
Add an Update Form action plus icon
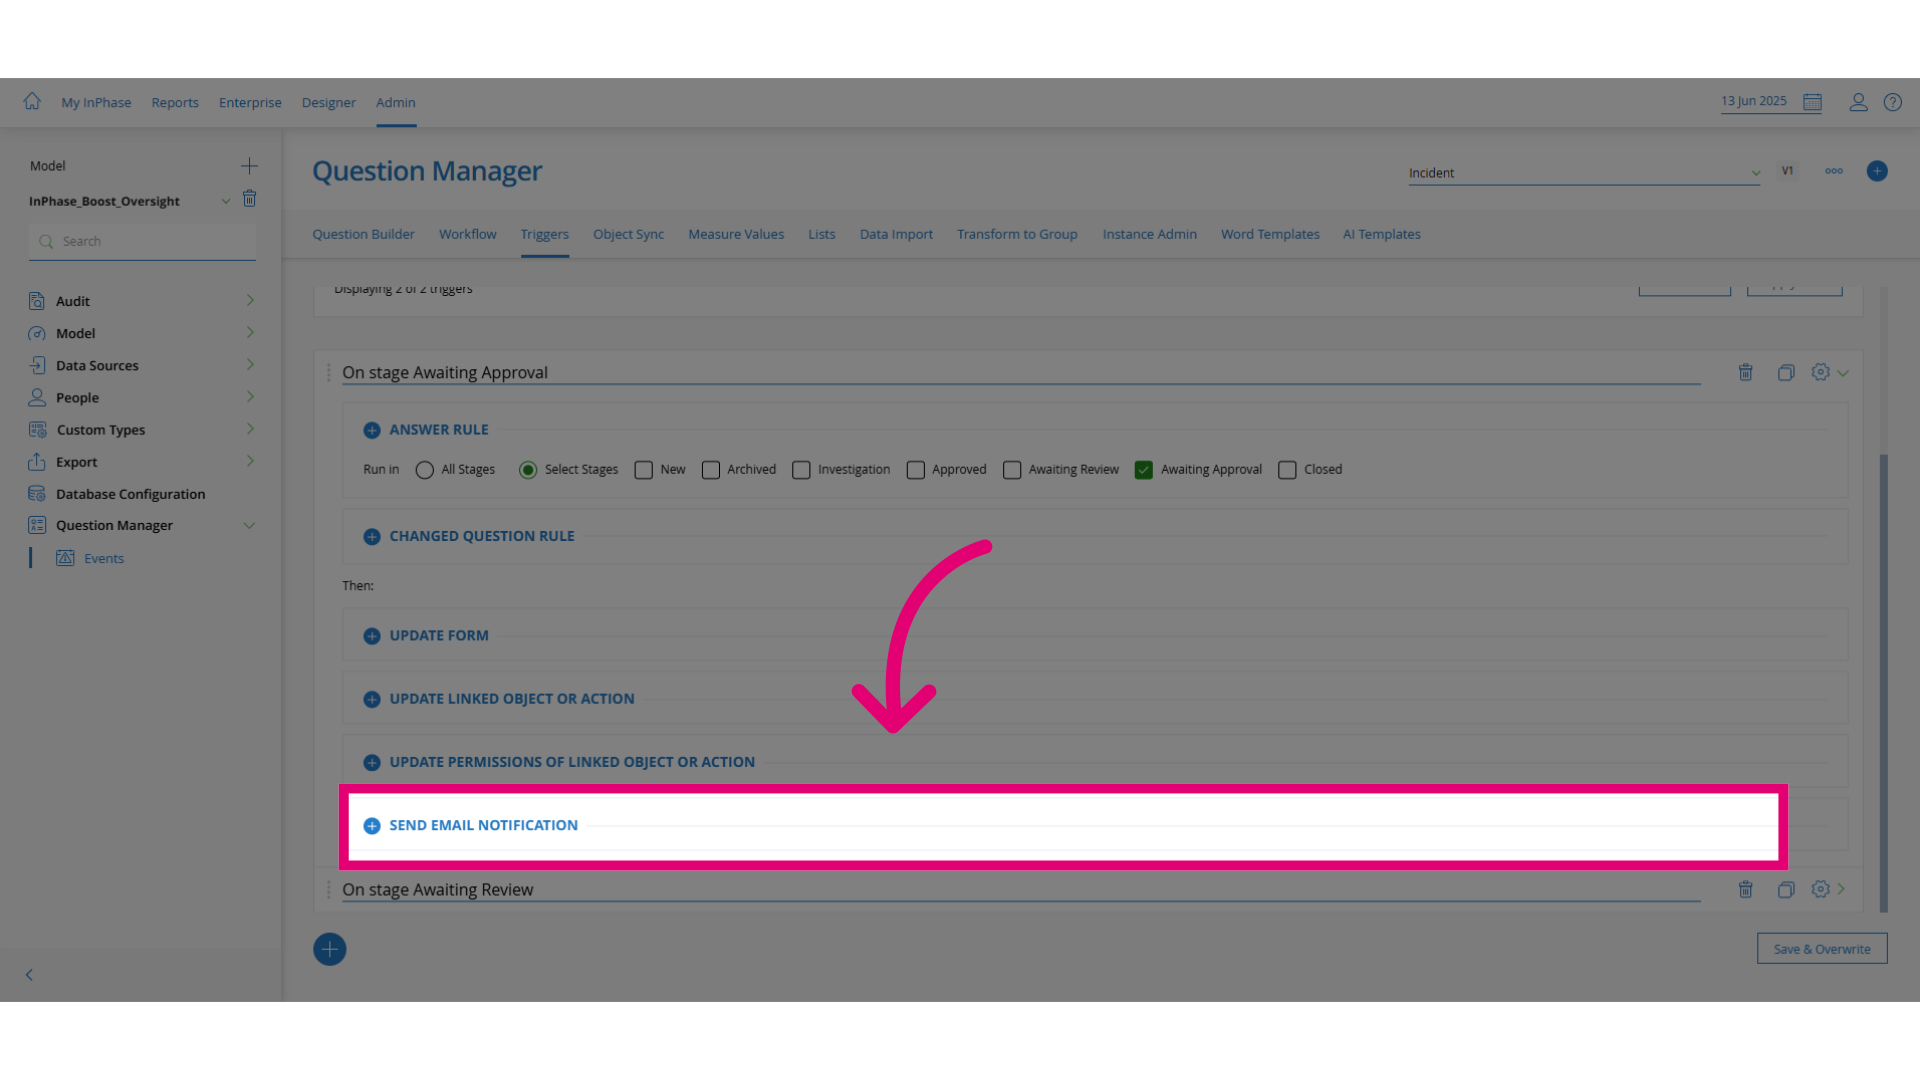coord(372,636)
